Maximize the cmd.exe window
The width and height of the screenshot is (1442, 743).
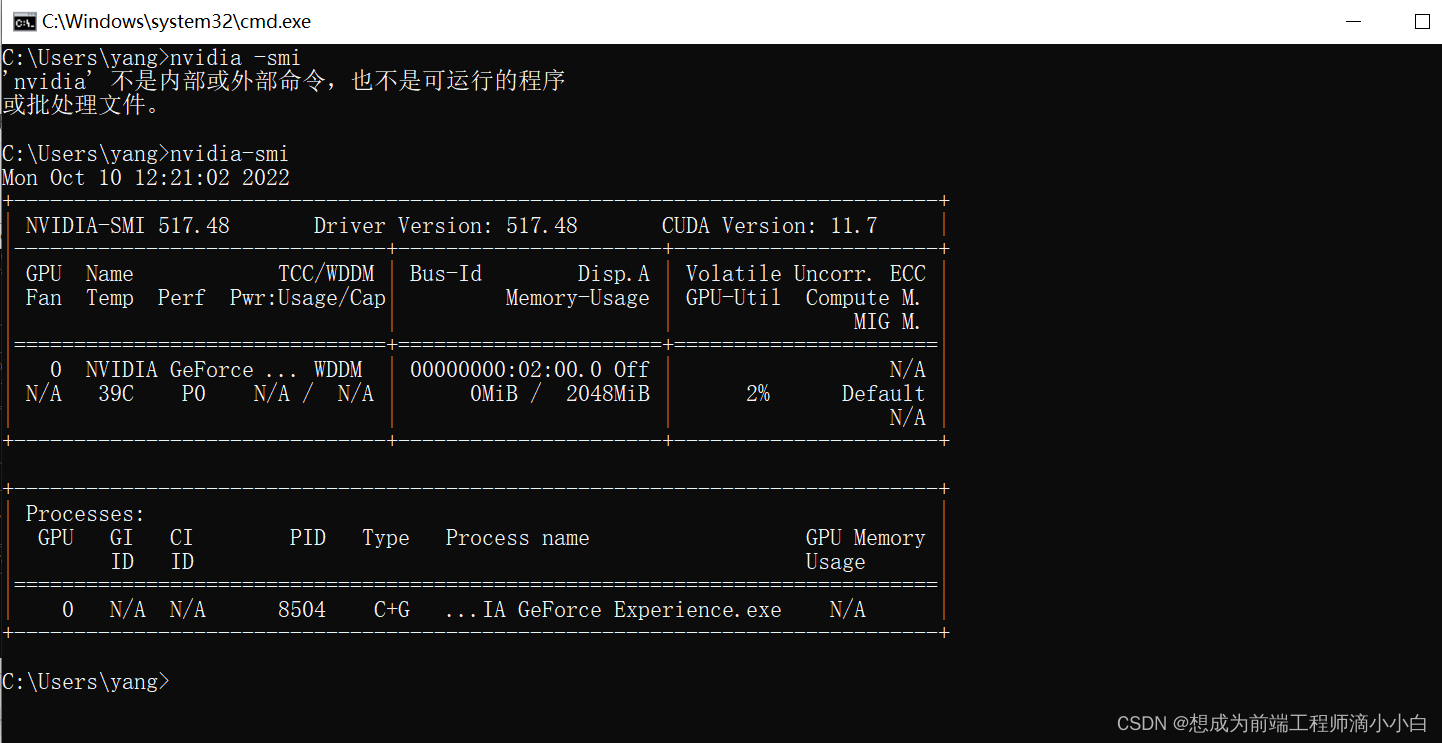1422,22
